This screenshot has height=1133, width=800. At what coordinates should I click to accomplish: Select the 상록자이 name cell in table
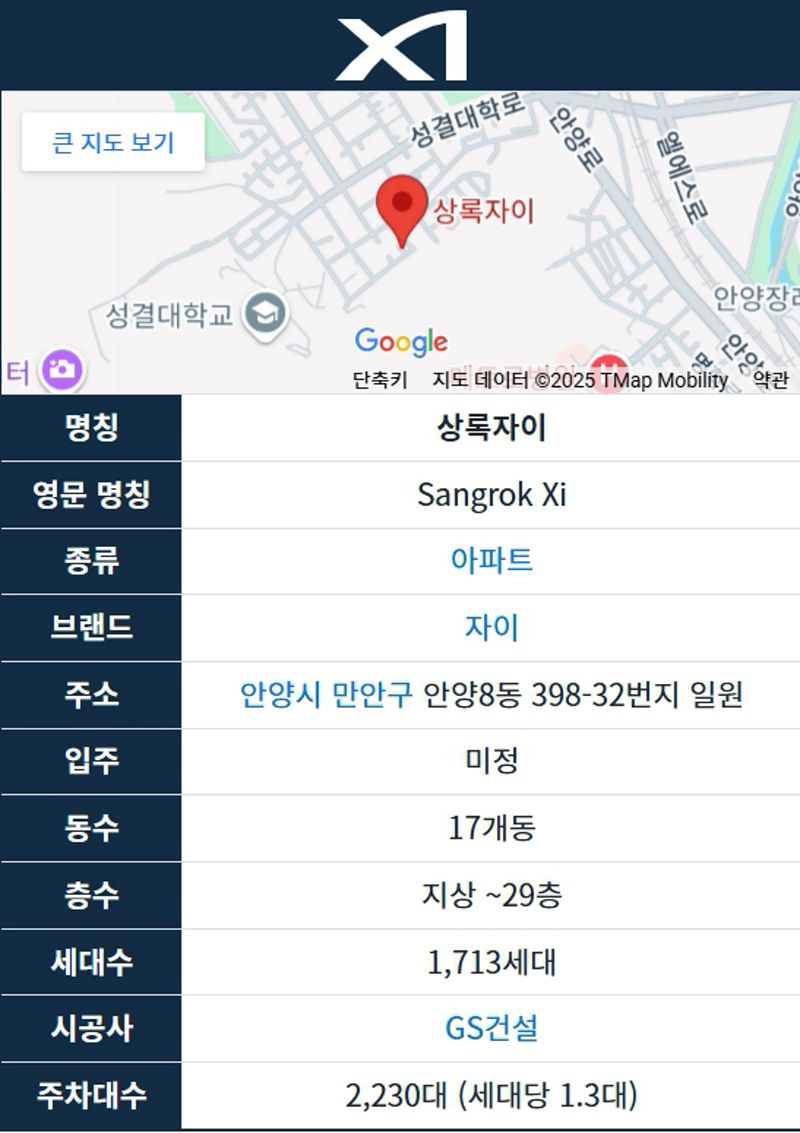(491, 427)
